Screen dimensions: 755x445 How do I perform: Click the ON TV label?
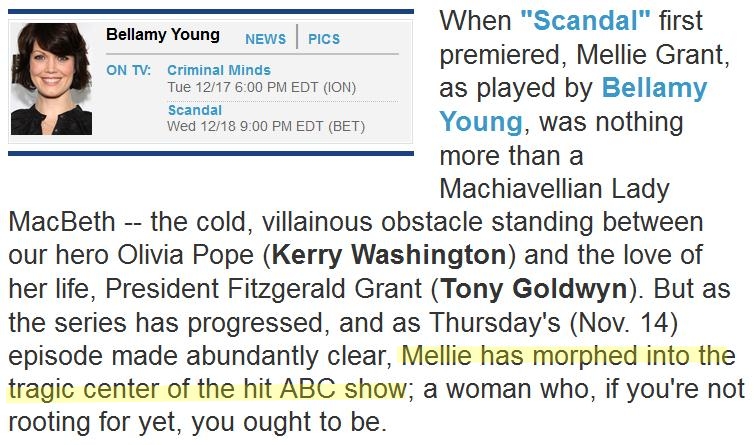coord(128,71)
